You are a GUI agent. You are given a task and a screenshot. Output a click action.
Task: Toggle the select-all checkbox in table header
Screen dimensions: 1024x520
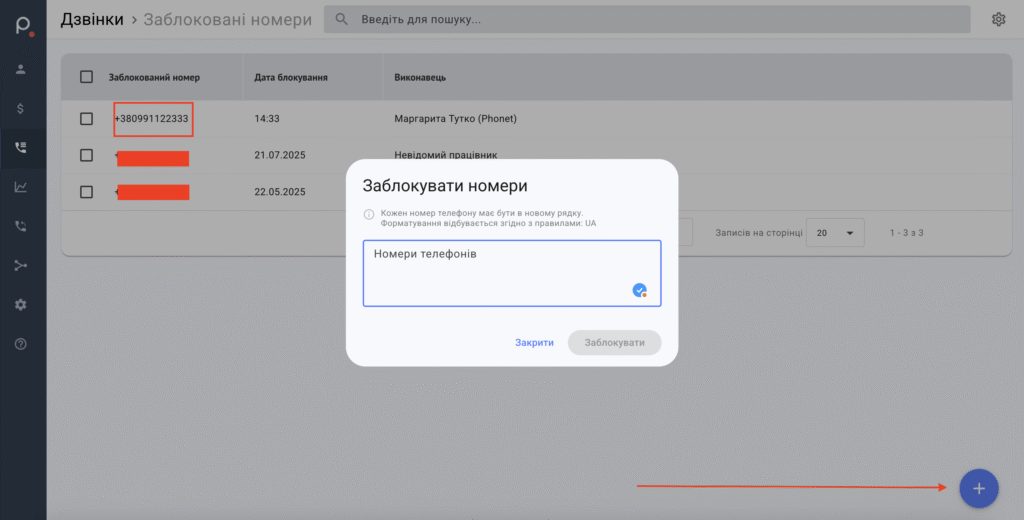pos(86,77)
